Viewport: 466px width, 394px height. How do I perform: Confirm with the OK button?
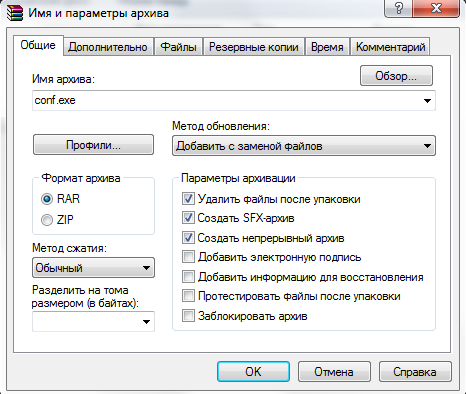coord(253,371)
